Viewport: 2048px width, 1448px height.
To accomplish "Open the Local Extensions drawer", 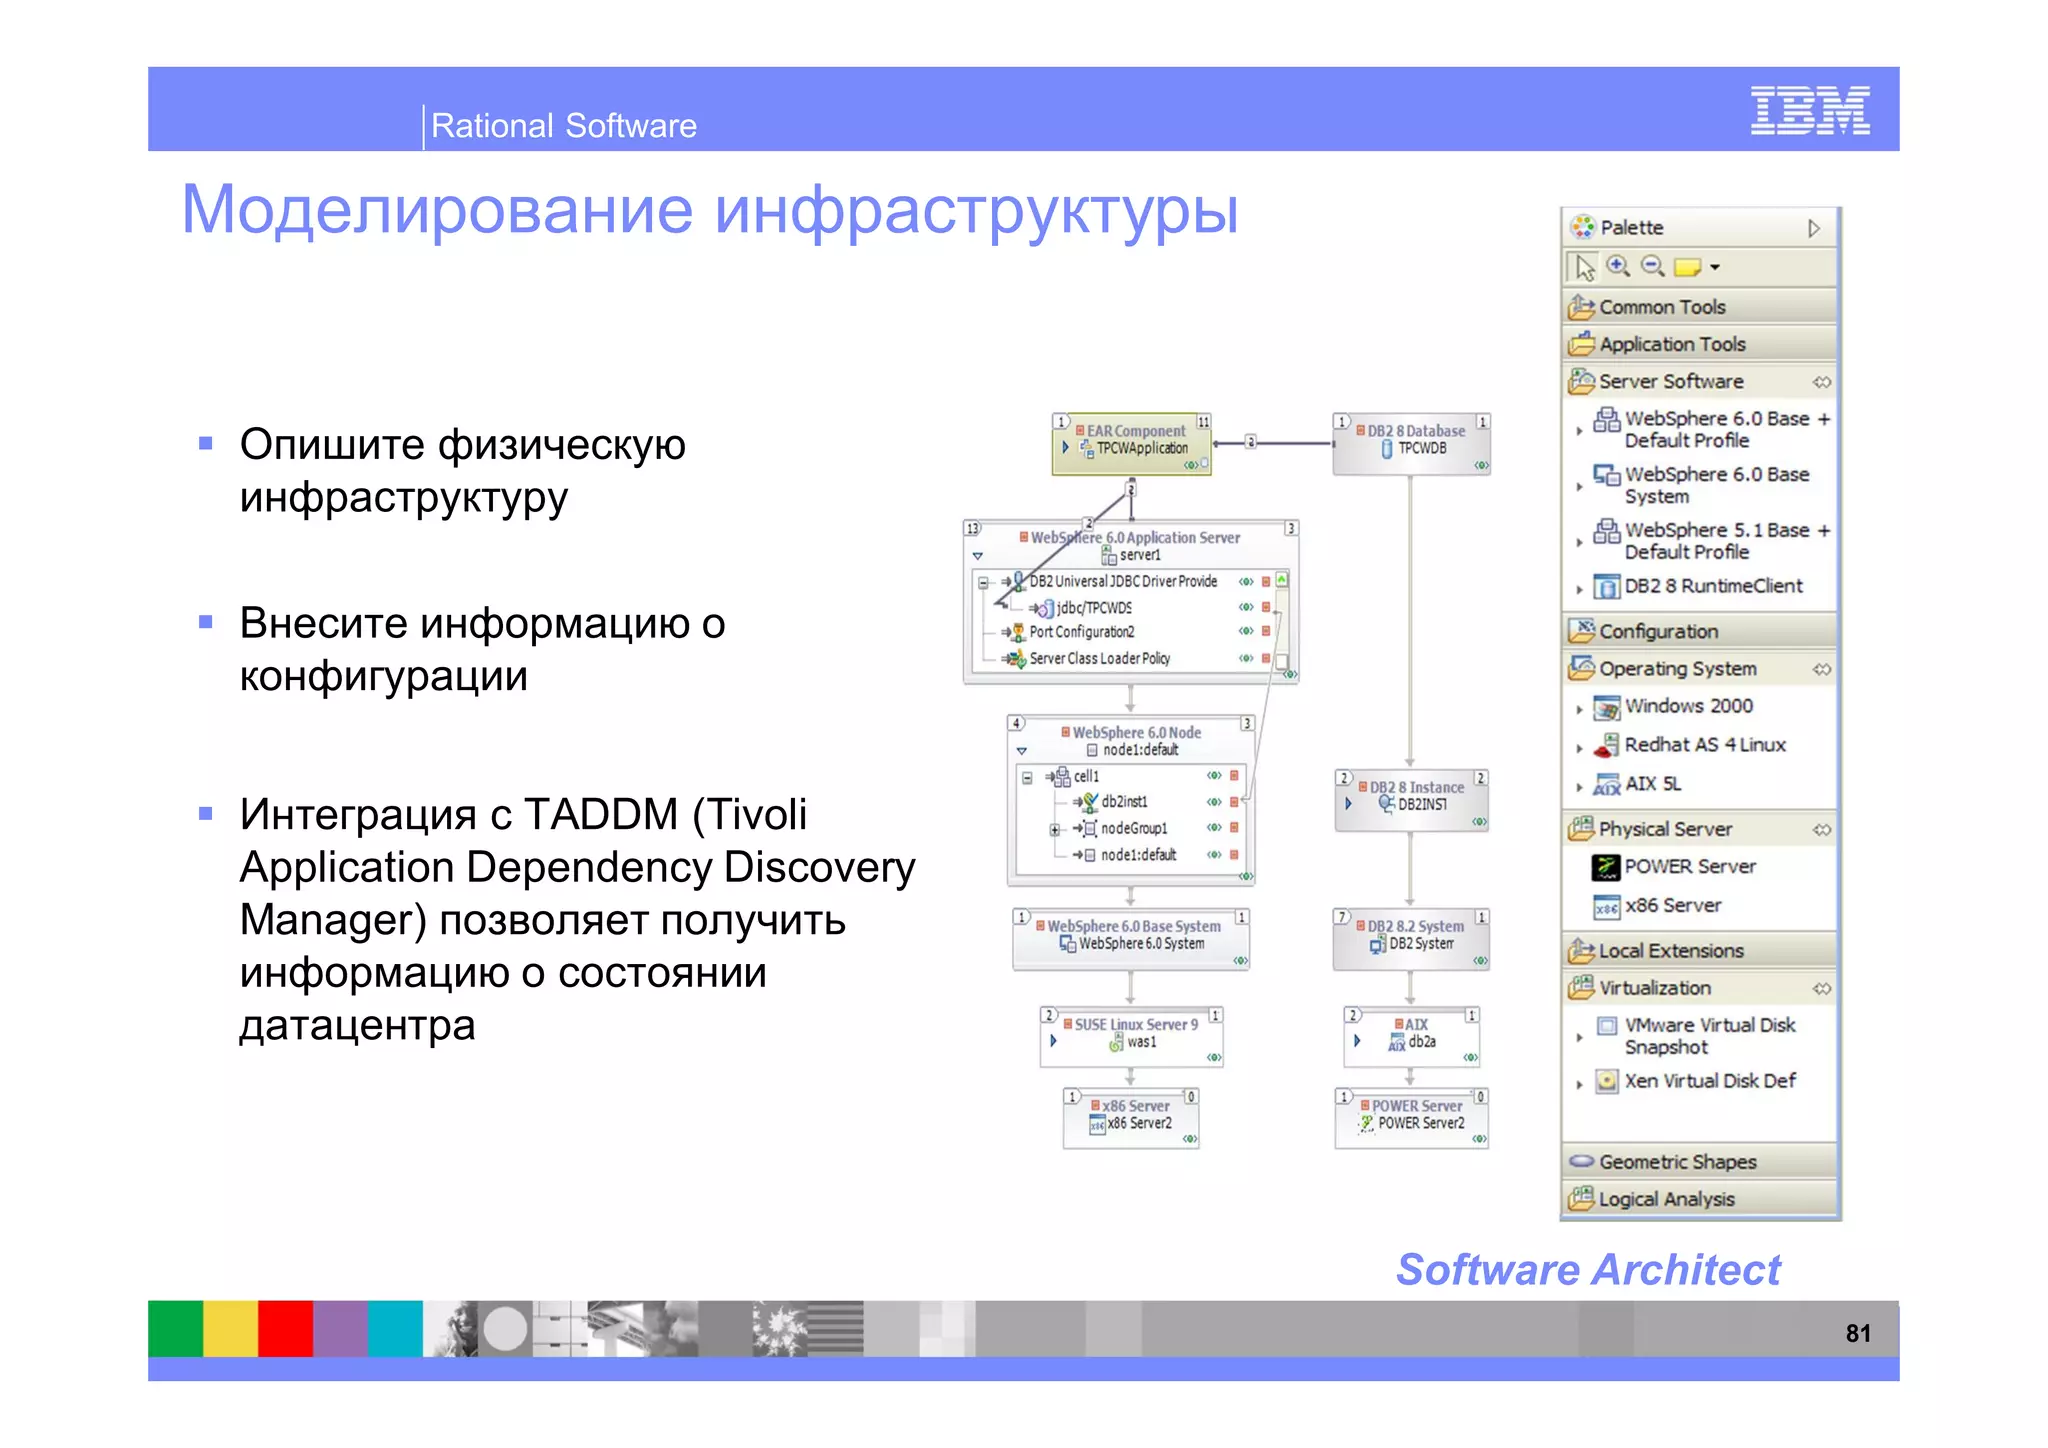I will click(x=1700, y=951).
